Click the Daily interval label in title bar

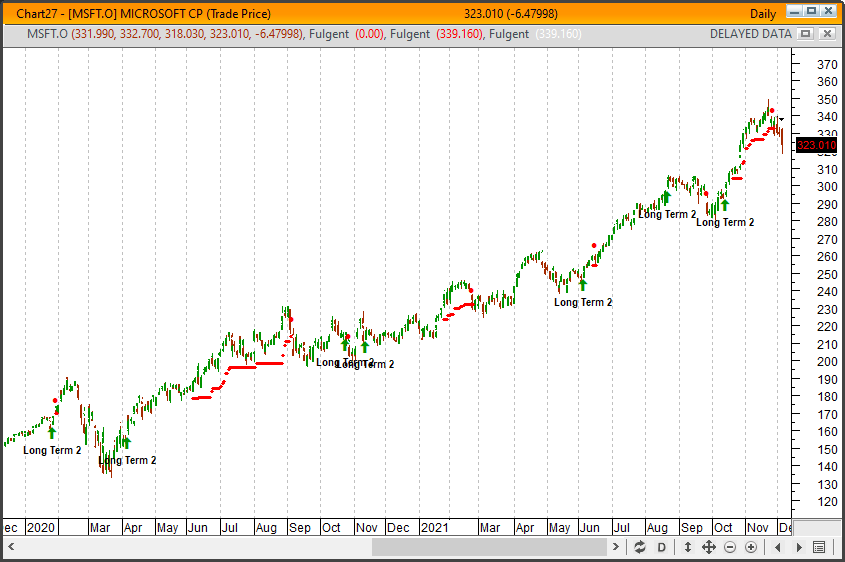click(763, 14)
